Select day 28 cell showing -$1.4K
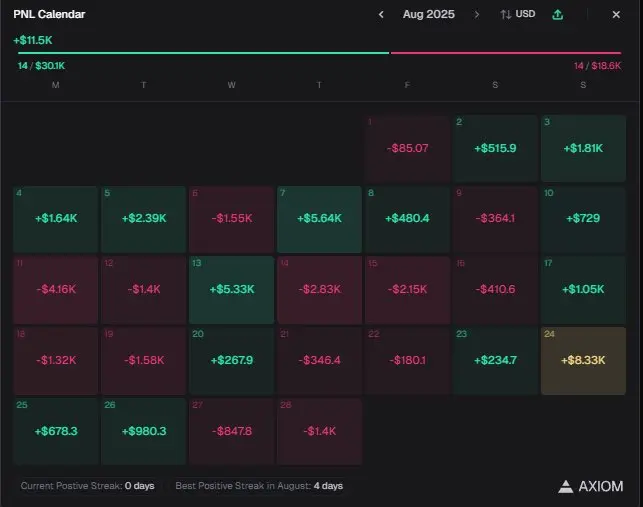Screen dimensions: 643x507 pyautogui.click(x=319, y=432)
